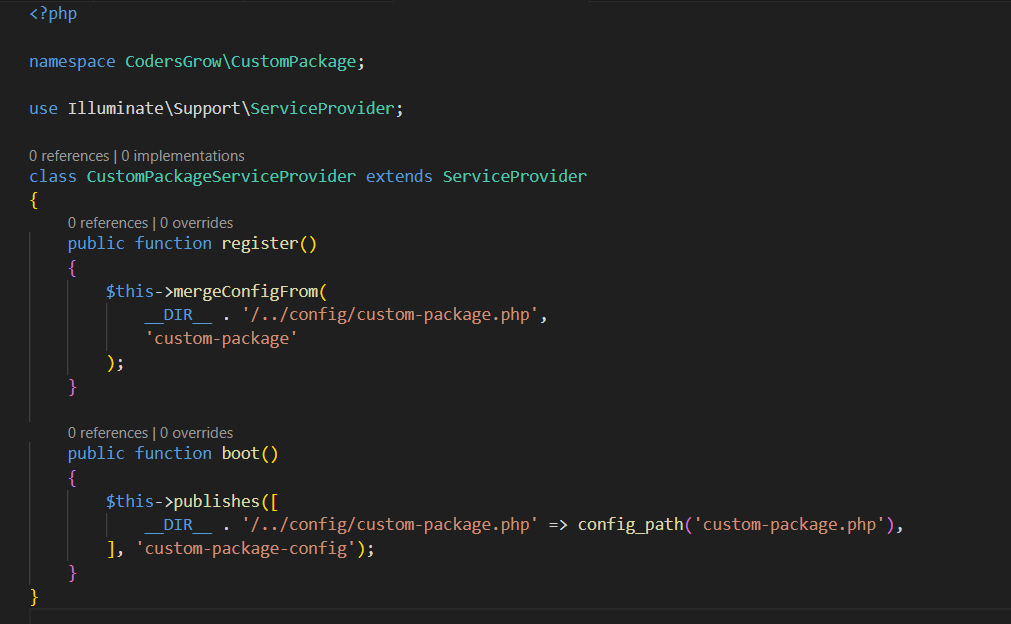Viewport: 1011px width, 624px height.
Task: Place cursor on CodersGrow\CustomPackage namespace name
Action: point(240,62)
